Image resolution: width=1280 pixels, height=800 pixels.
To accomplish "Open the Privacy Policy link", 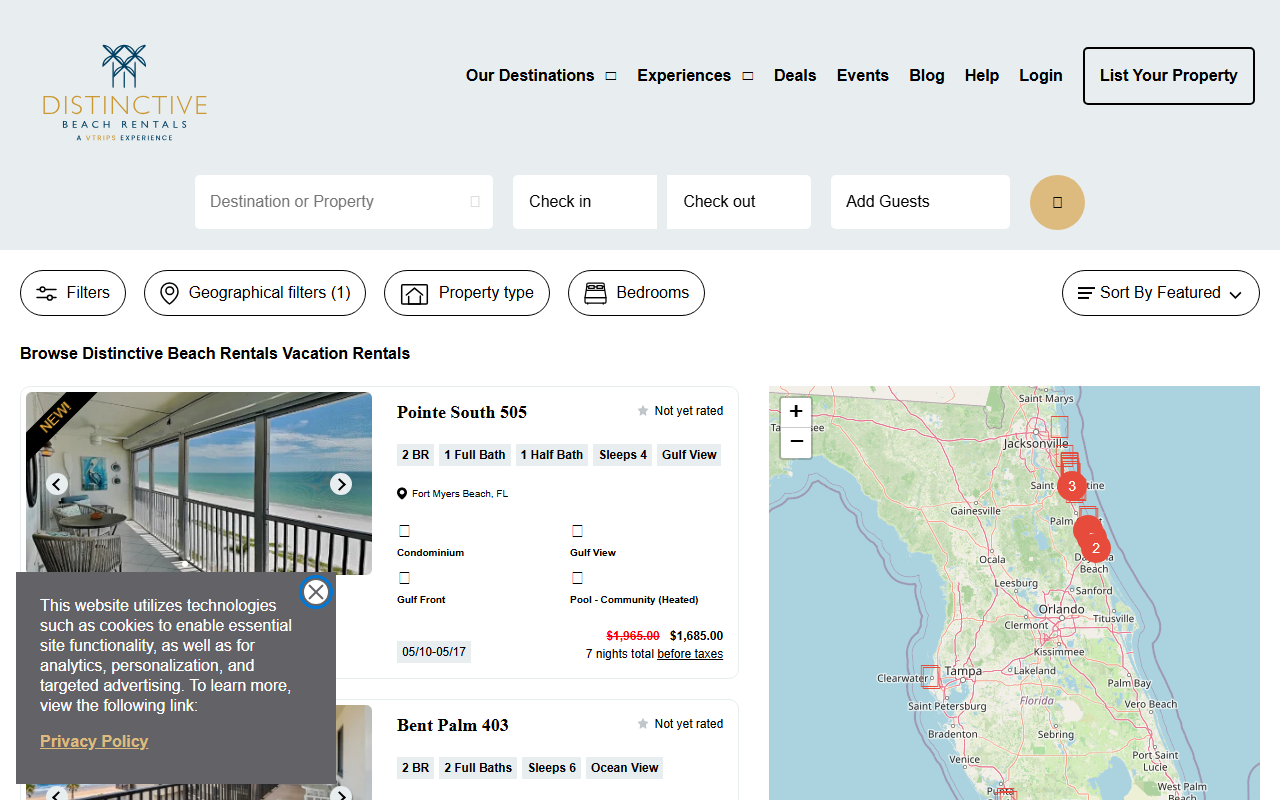I will (x=94, y=741).
